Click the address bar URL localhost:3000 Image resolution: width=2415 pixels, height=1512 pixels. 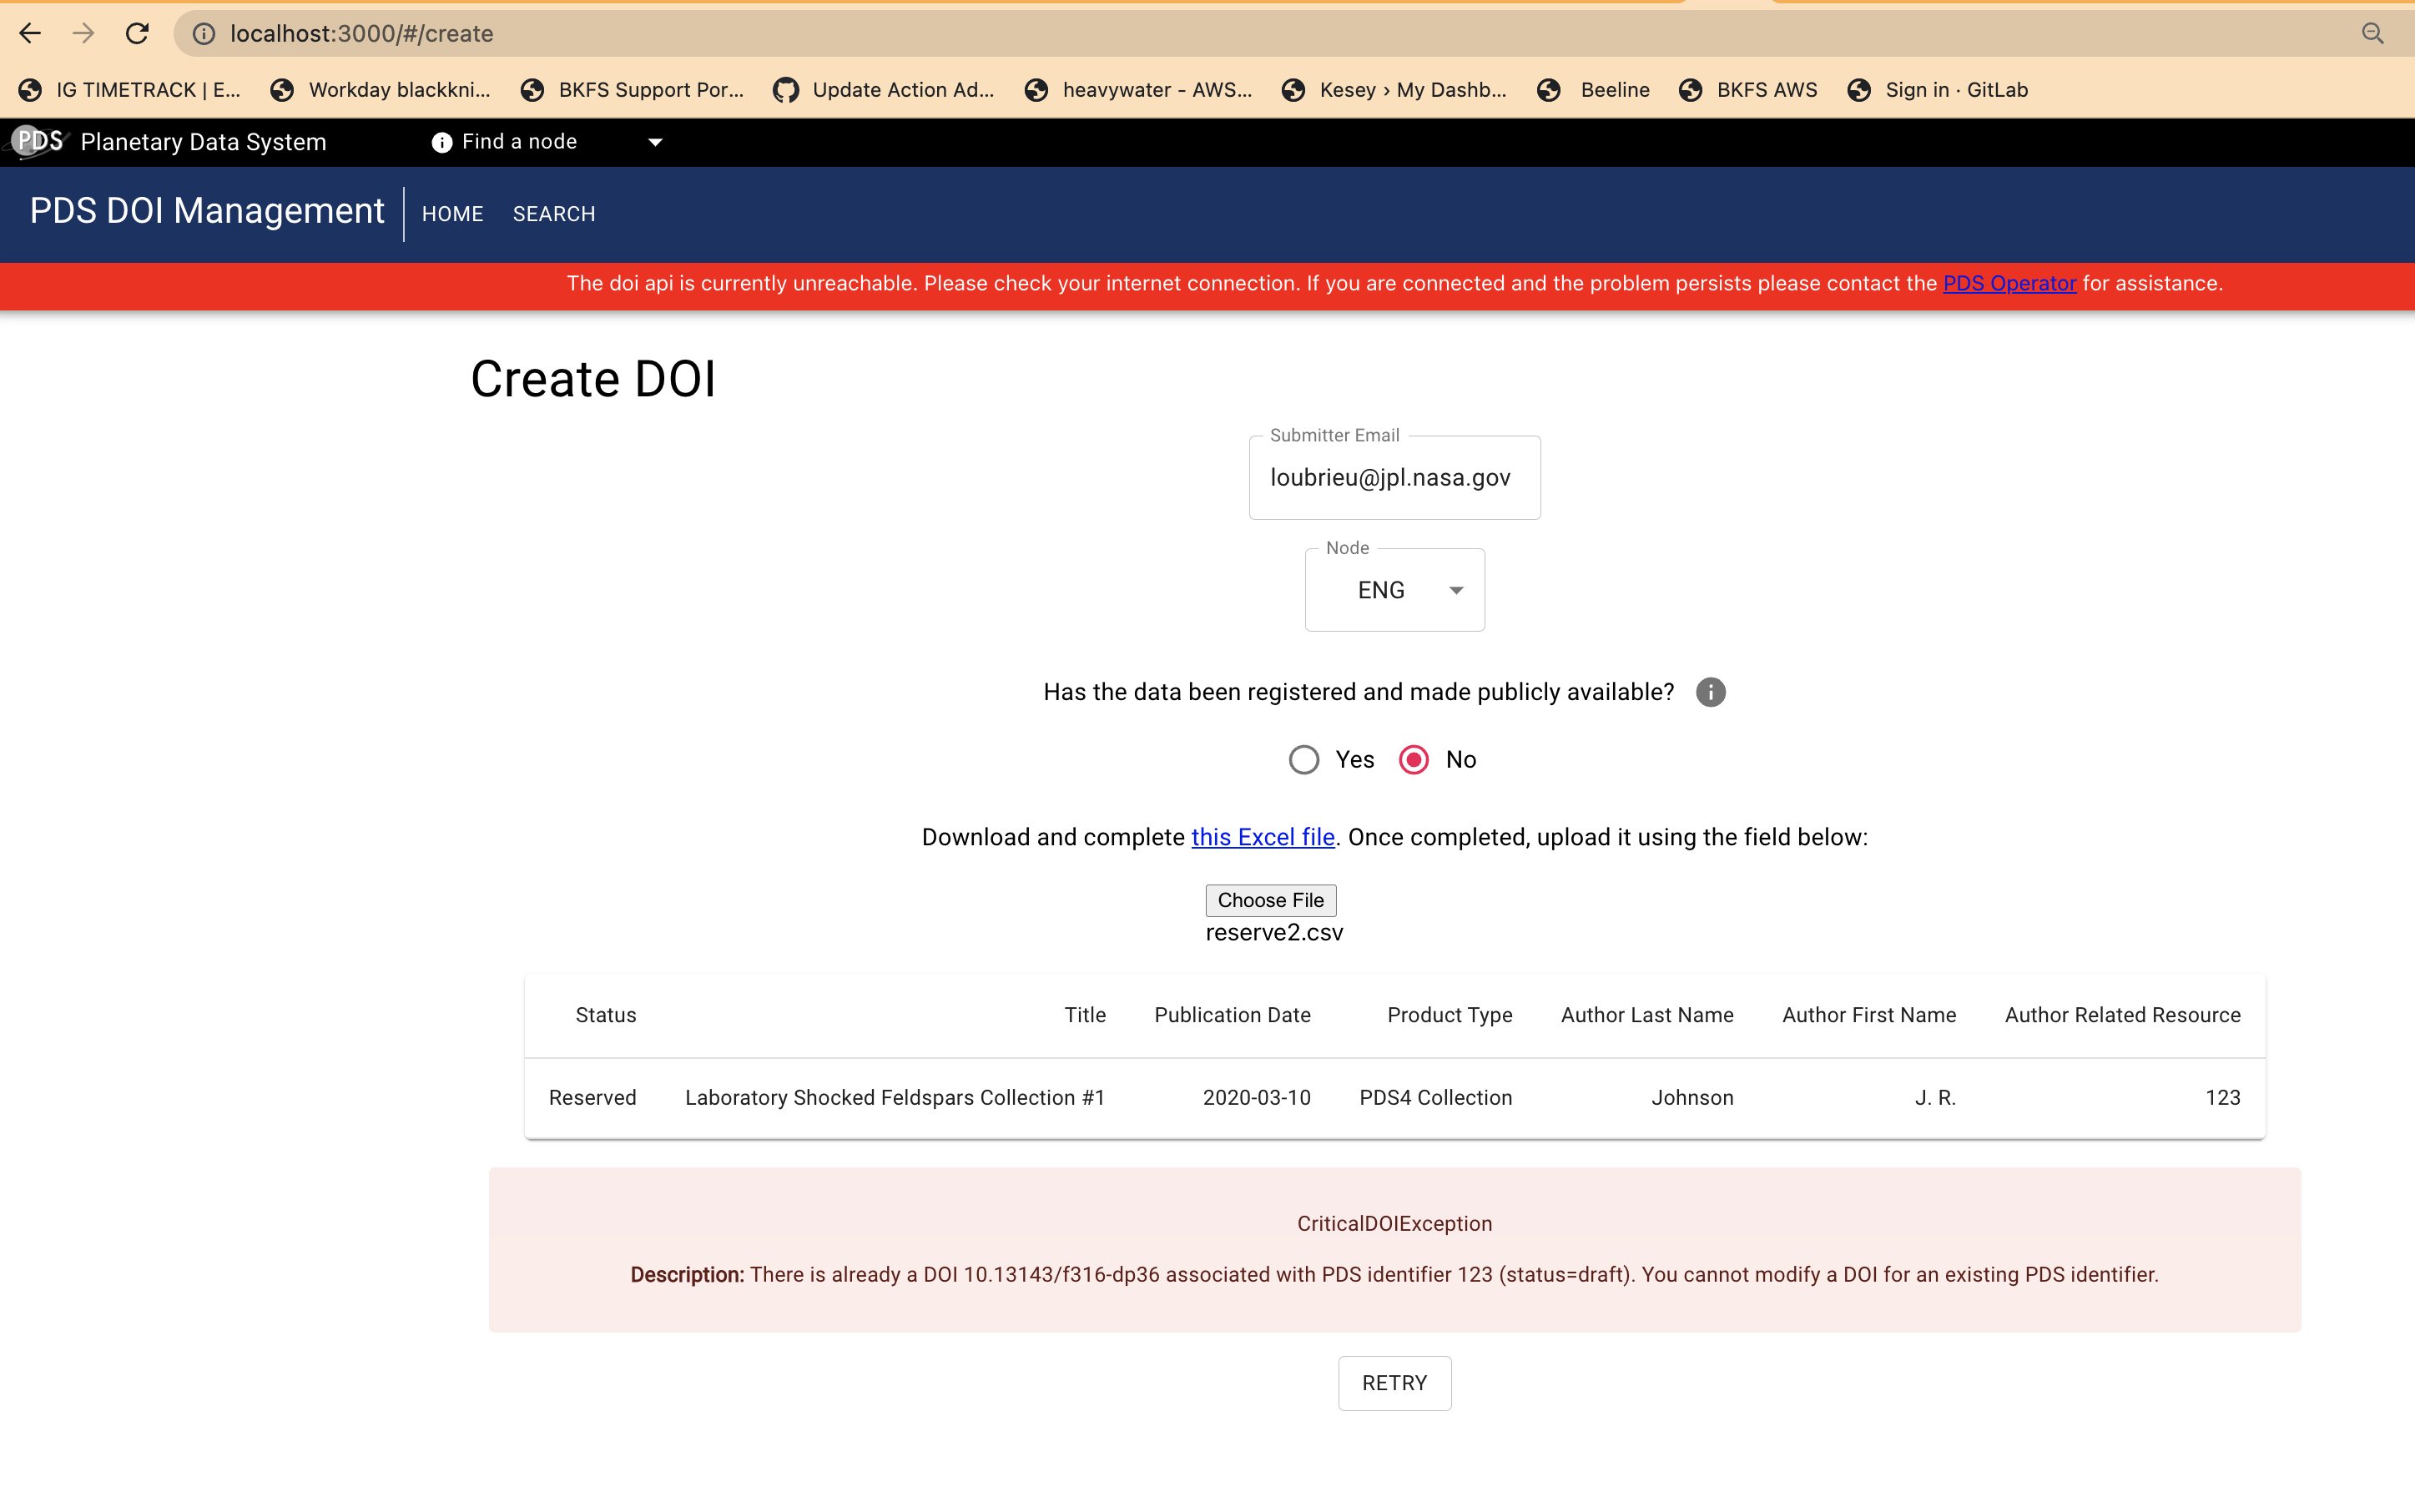pos(362,34)
